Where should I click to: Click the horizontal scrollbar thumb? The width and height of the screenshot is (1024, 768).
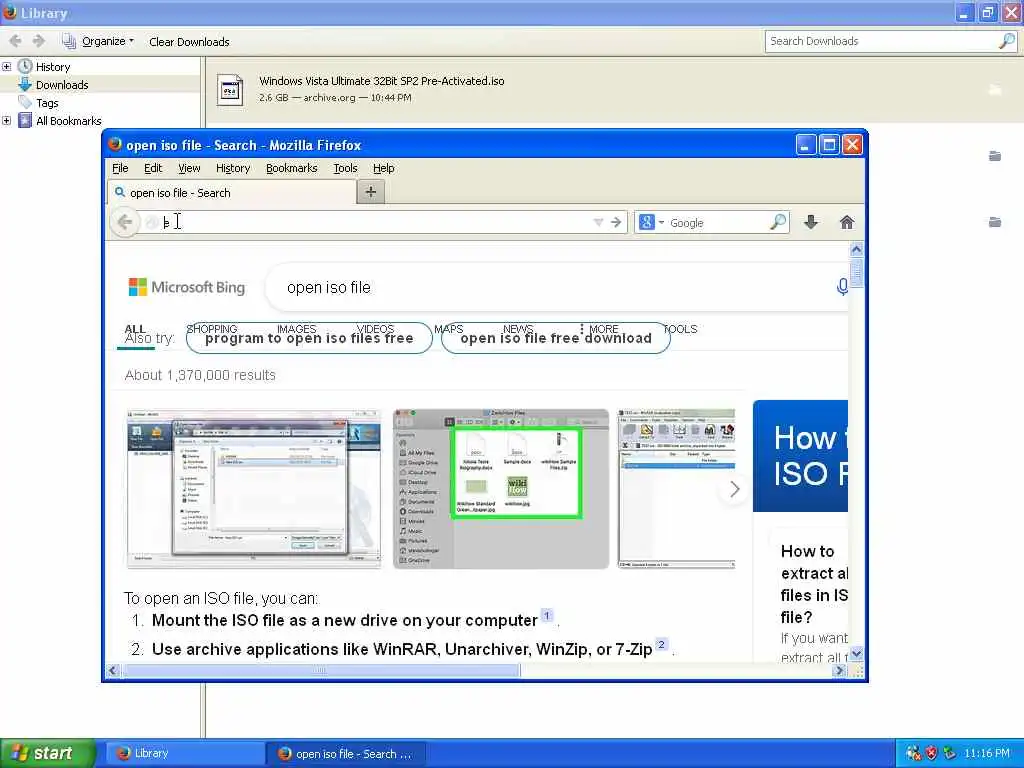319,670
